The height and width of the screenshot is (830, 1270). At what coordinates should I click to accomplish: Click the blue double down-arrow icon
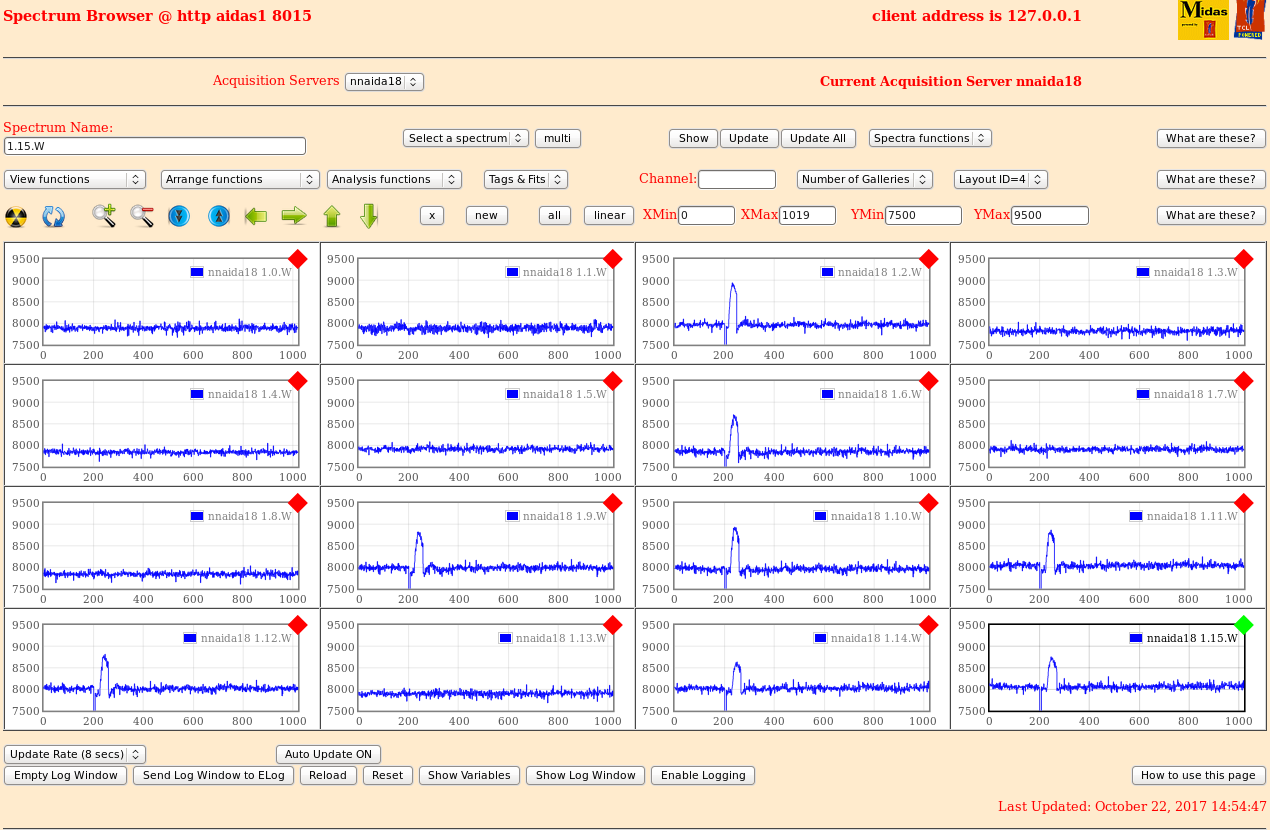tap(179, 216)
